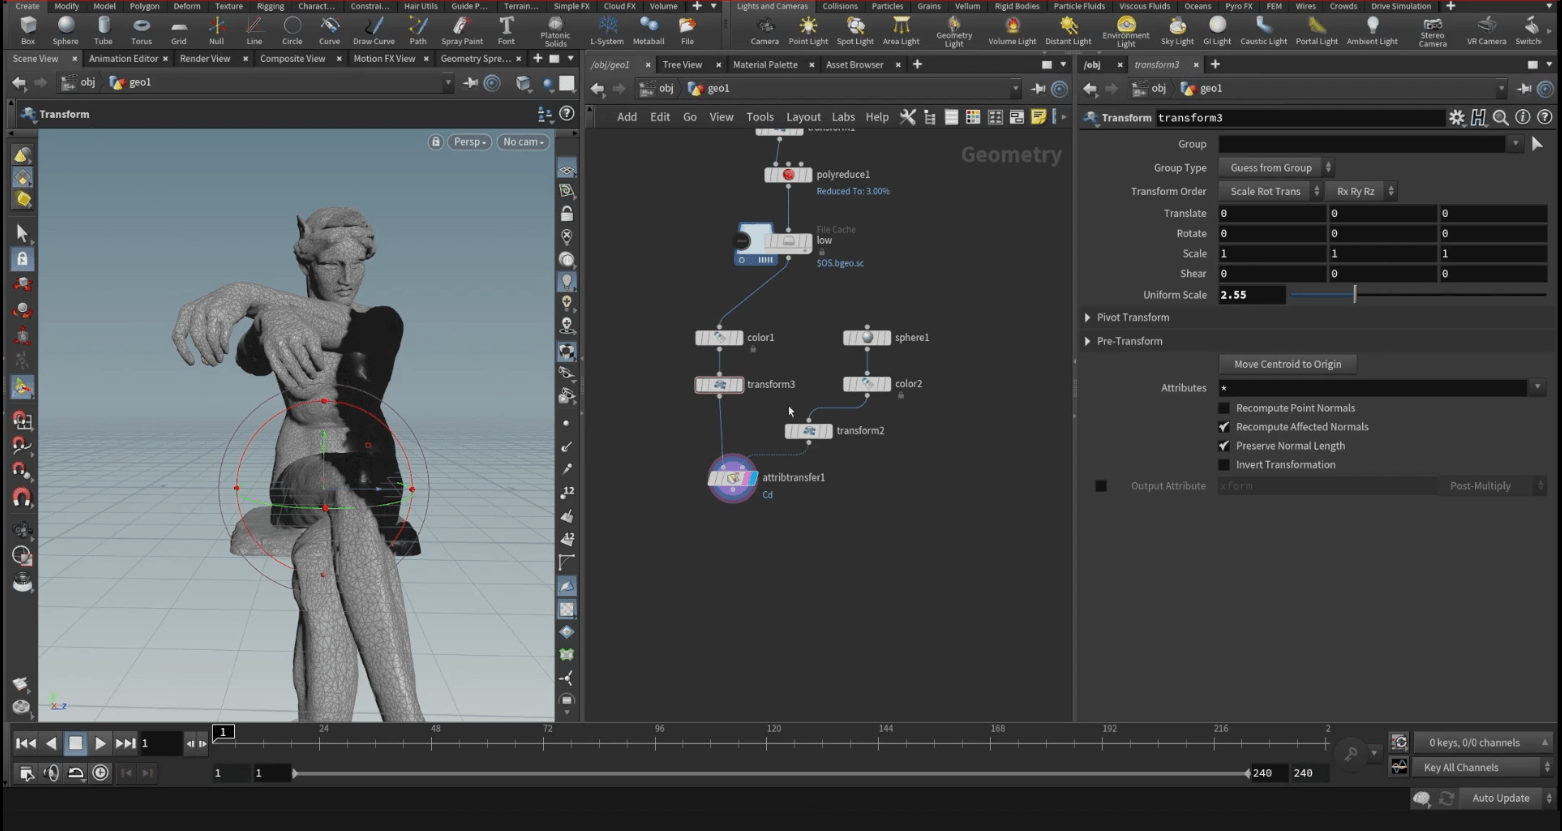
Task: Uncheck Preserve Normal Length
Action: 1224,446
